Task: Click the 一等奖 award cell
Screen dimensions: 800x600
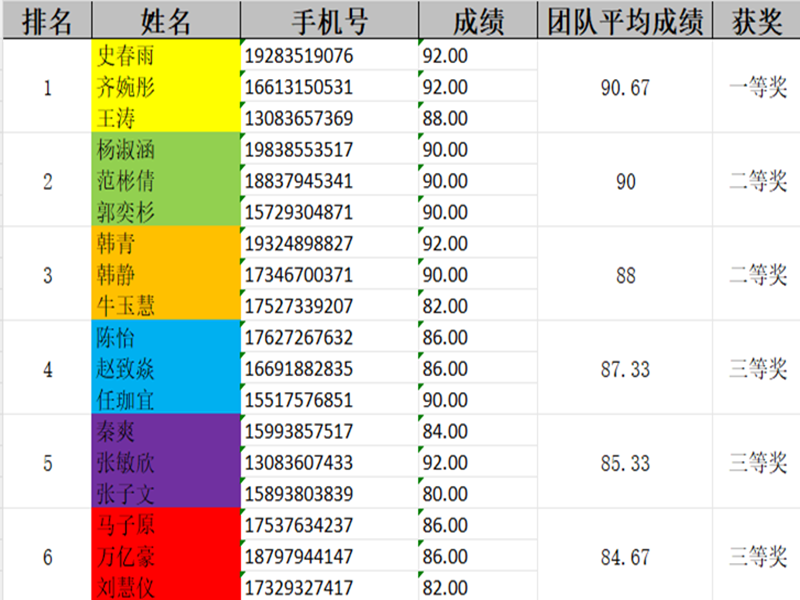Action: (756, 86)
